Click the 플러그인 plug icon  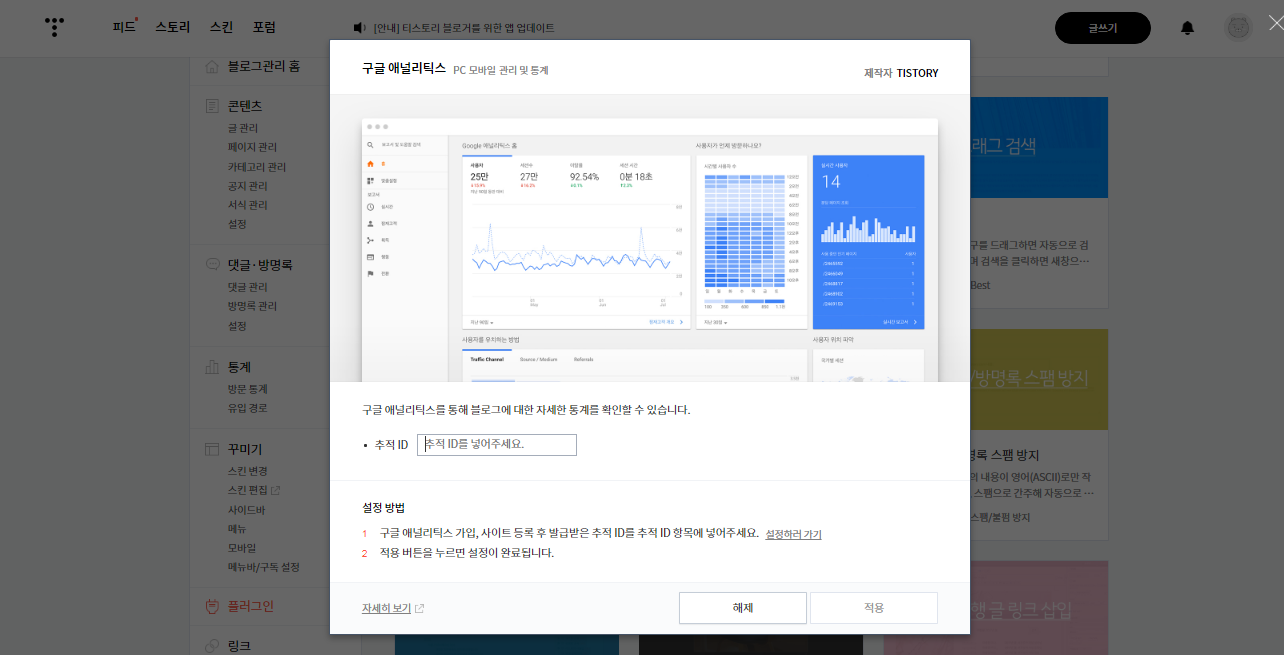coord(212,606)
